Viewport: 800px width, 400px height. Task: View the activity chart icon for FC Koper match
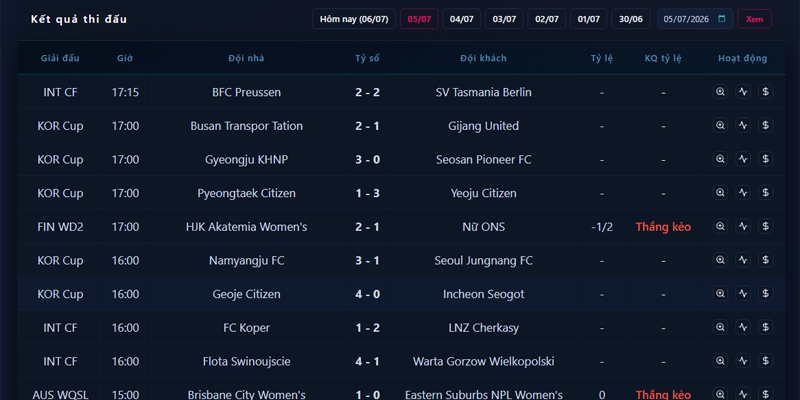click(743, 328)
